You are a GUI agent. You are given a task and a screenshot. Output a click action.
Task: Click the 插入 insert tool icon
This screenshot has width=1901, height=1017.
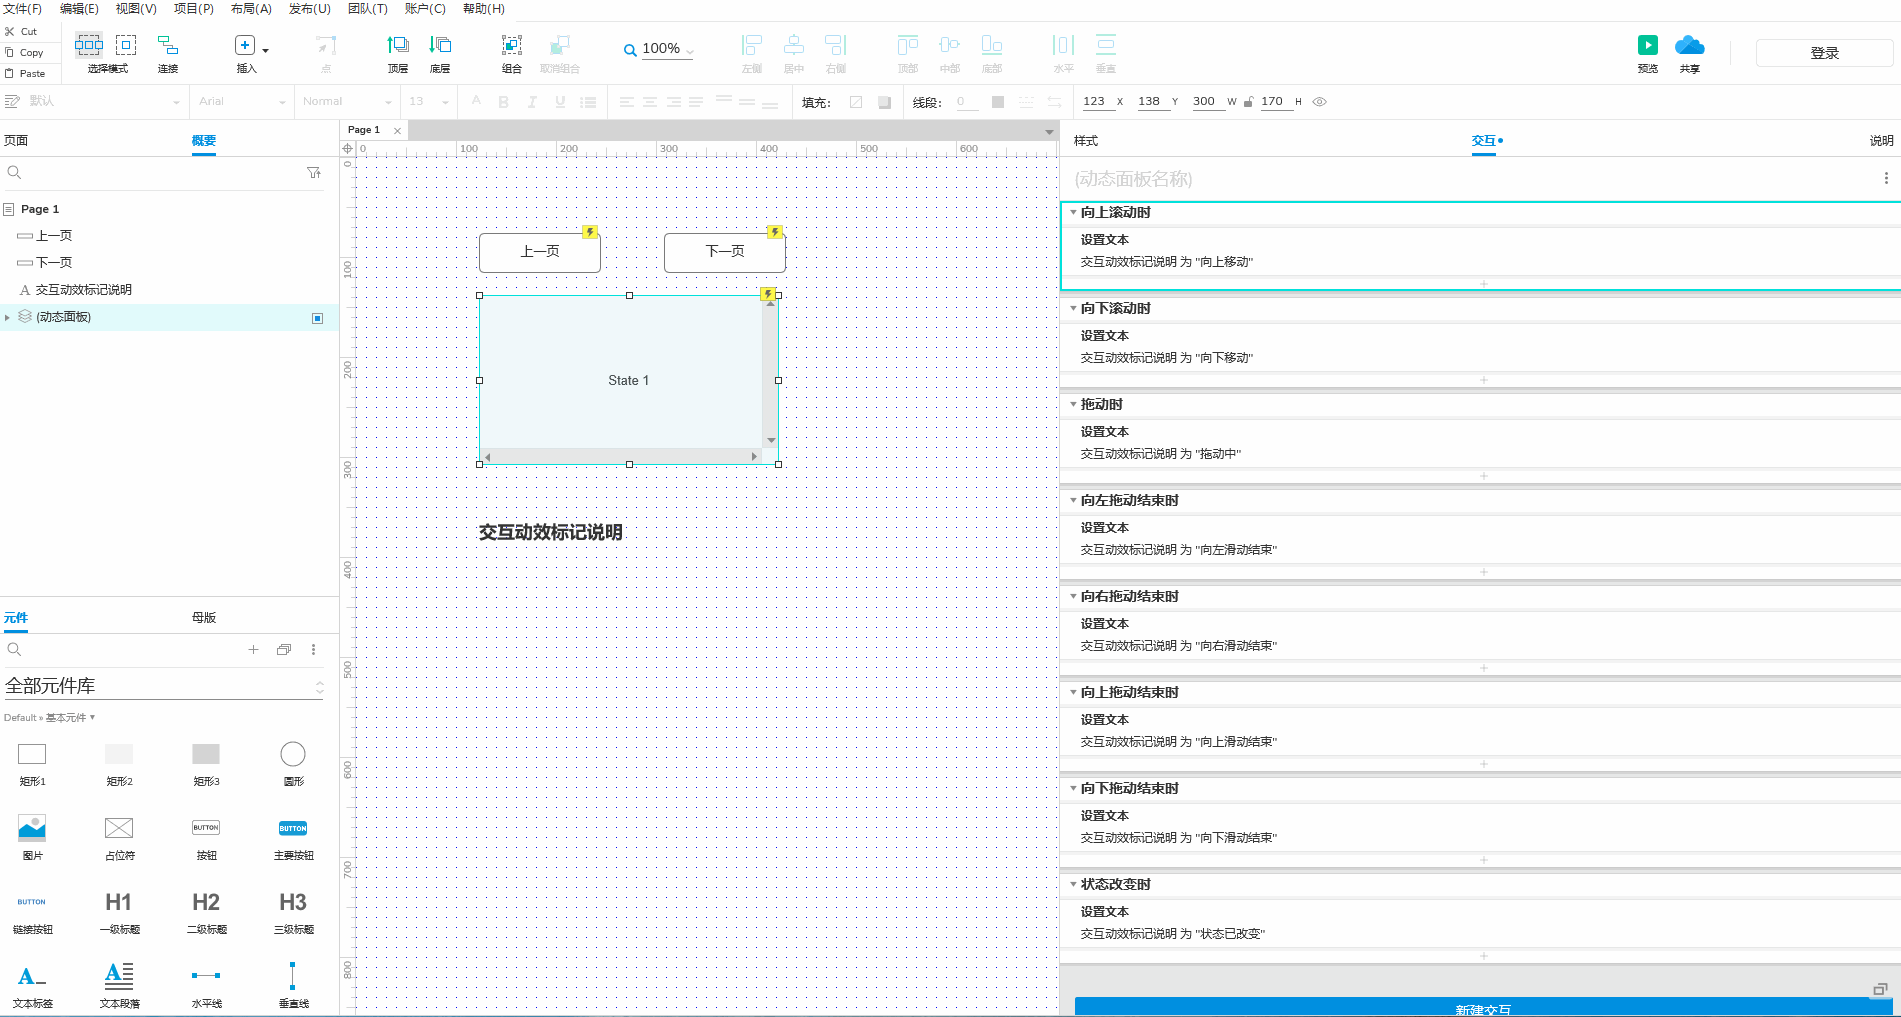click(x=244, y=45)
